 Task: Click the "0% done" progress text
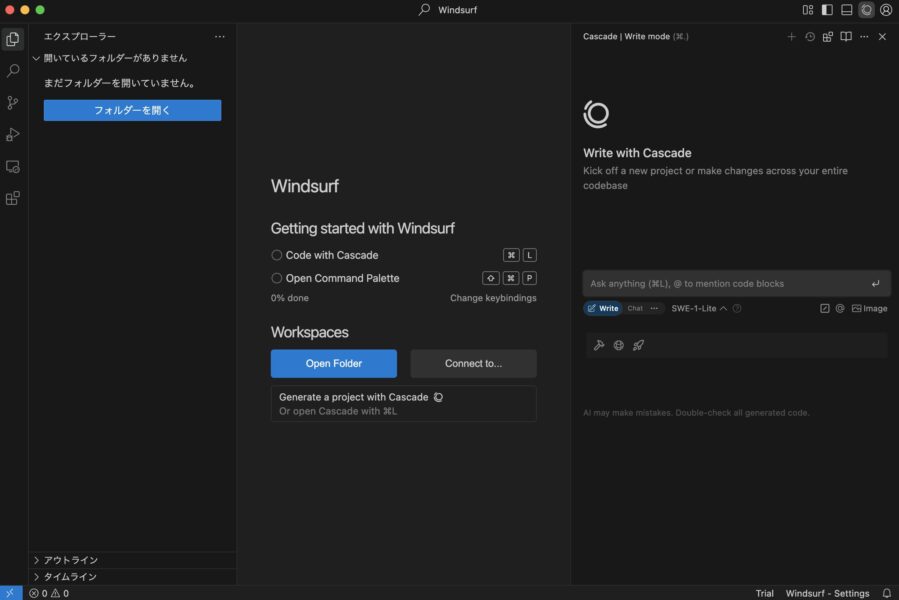[x=290, y=298]
